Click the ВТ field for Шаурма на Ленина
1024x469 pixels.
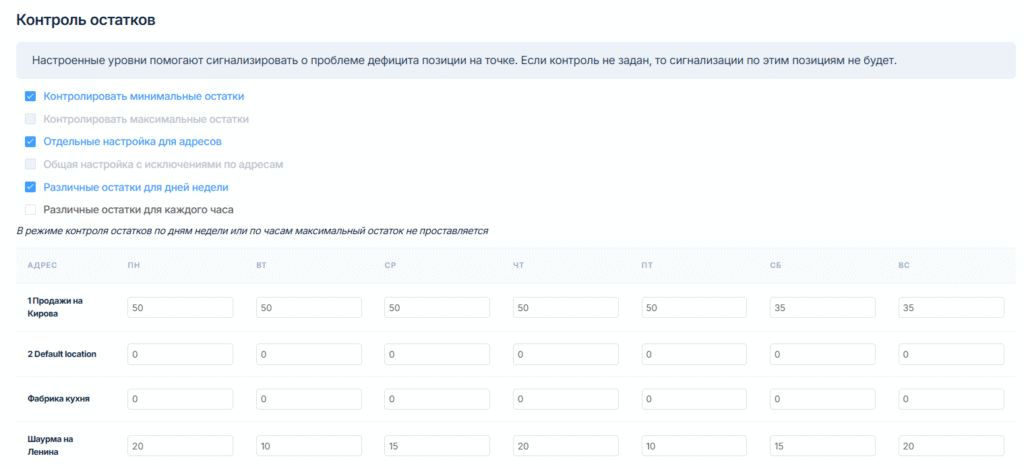(308, 445)
